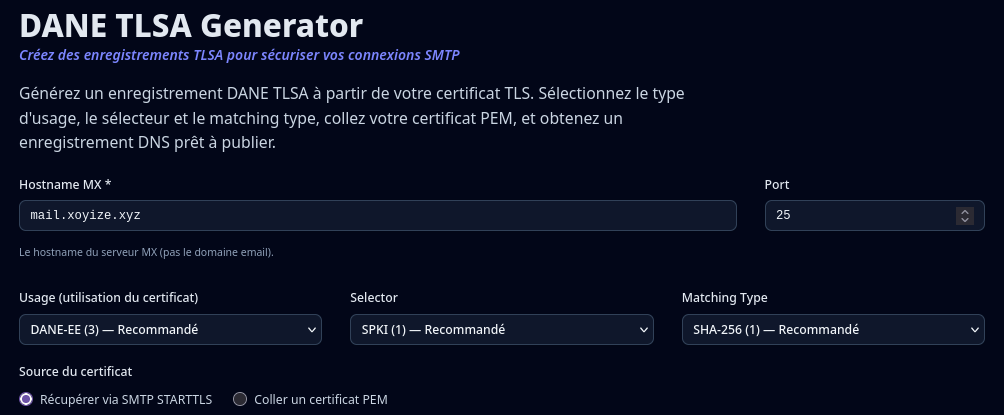Select the Récupérer via SMTP STARTTLS radio
1004x415 pixels.
26,399
